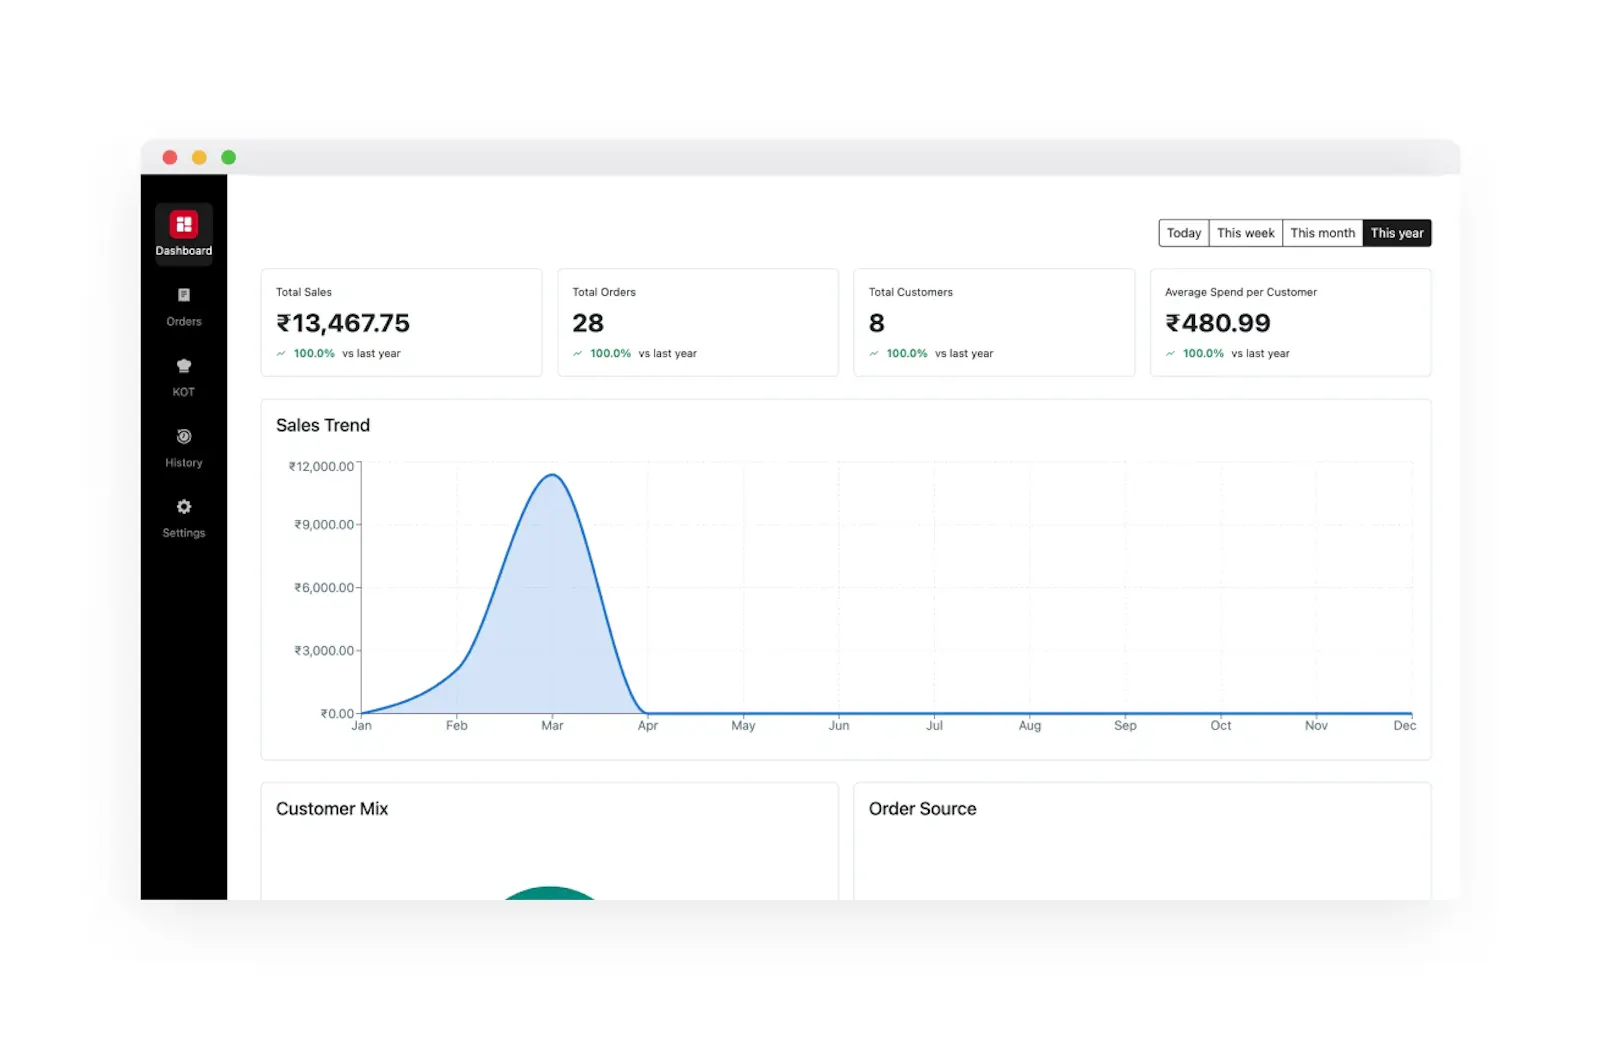Click the ₹6,000.00 y-axis label

point(324,588)
